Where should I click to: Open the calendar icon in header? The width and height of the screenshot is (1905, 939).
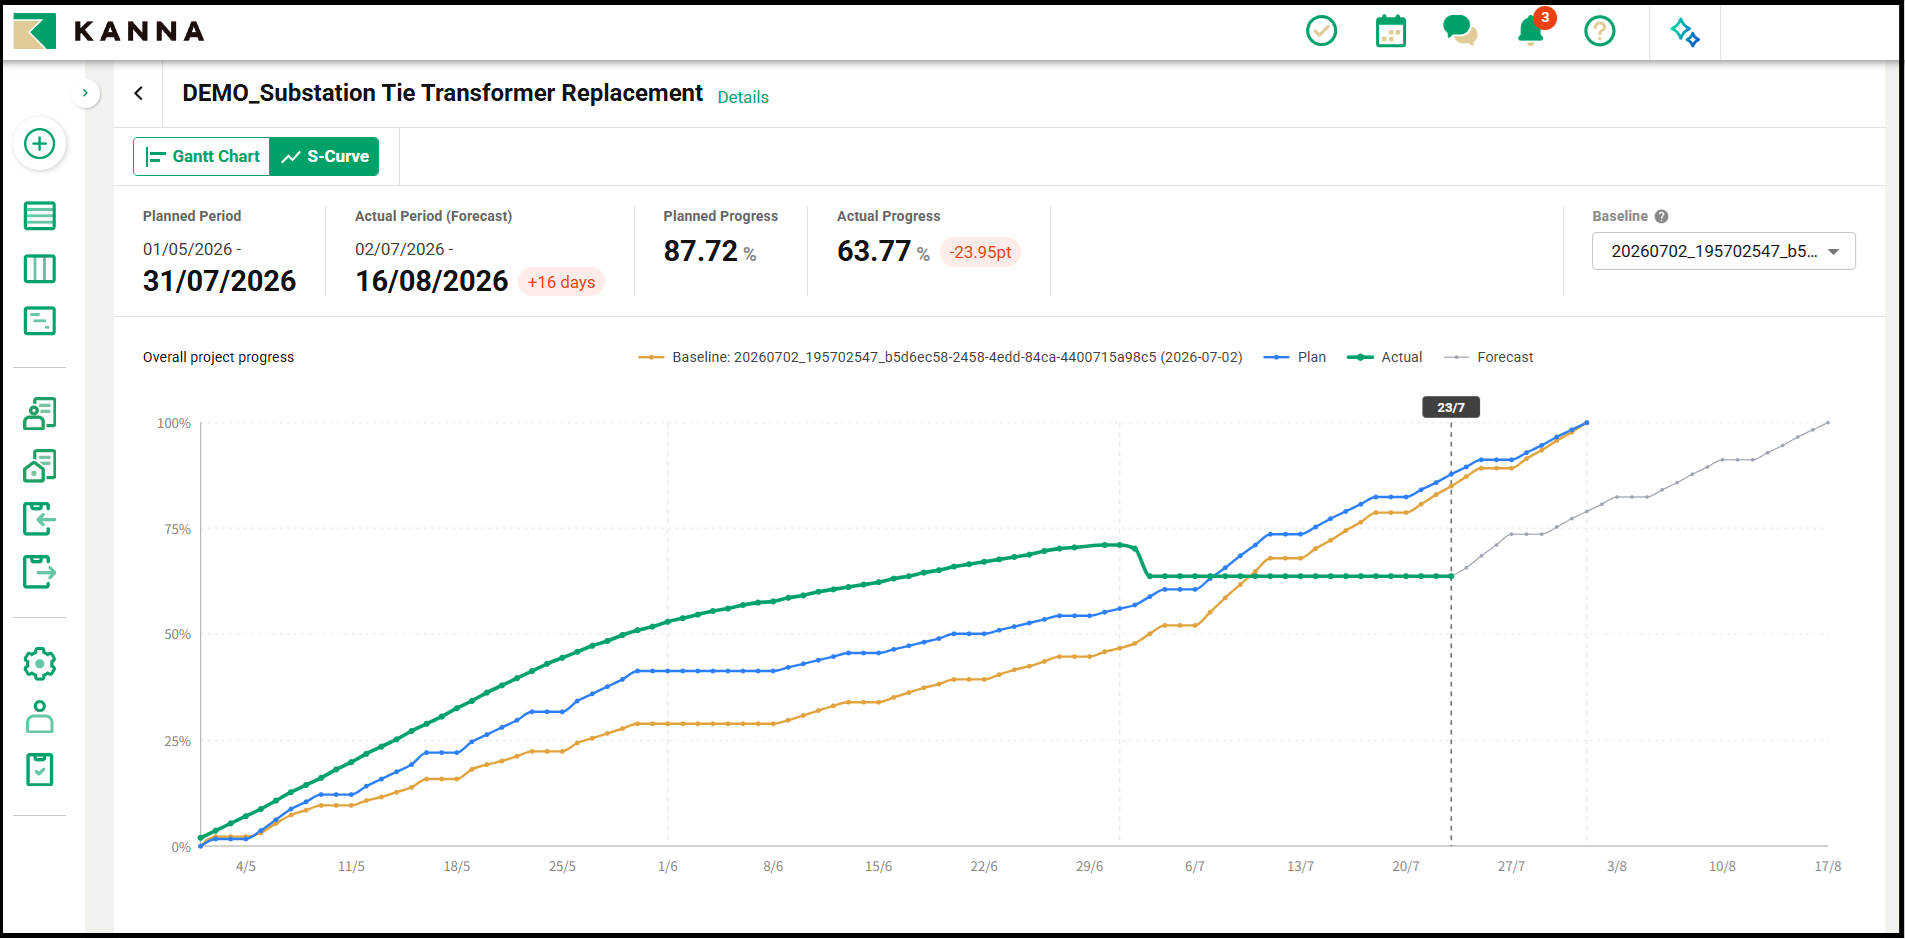point(1391,31)
